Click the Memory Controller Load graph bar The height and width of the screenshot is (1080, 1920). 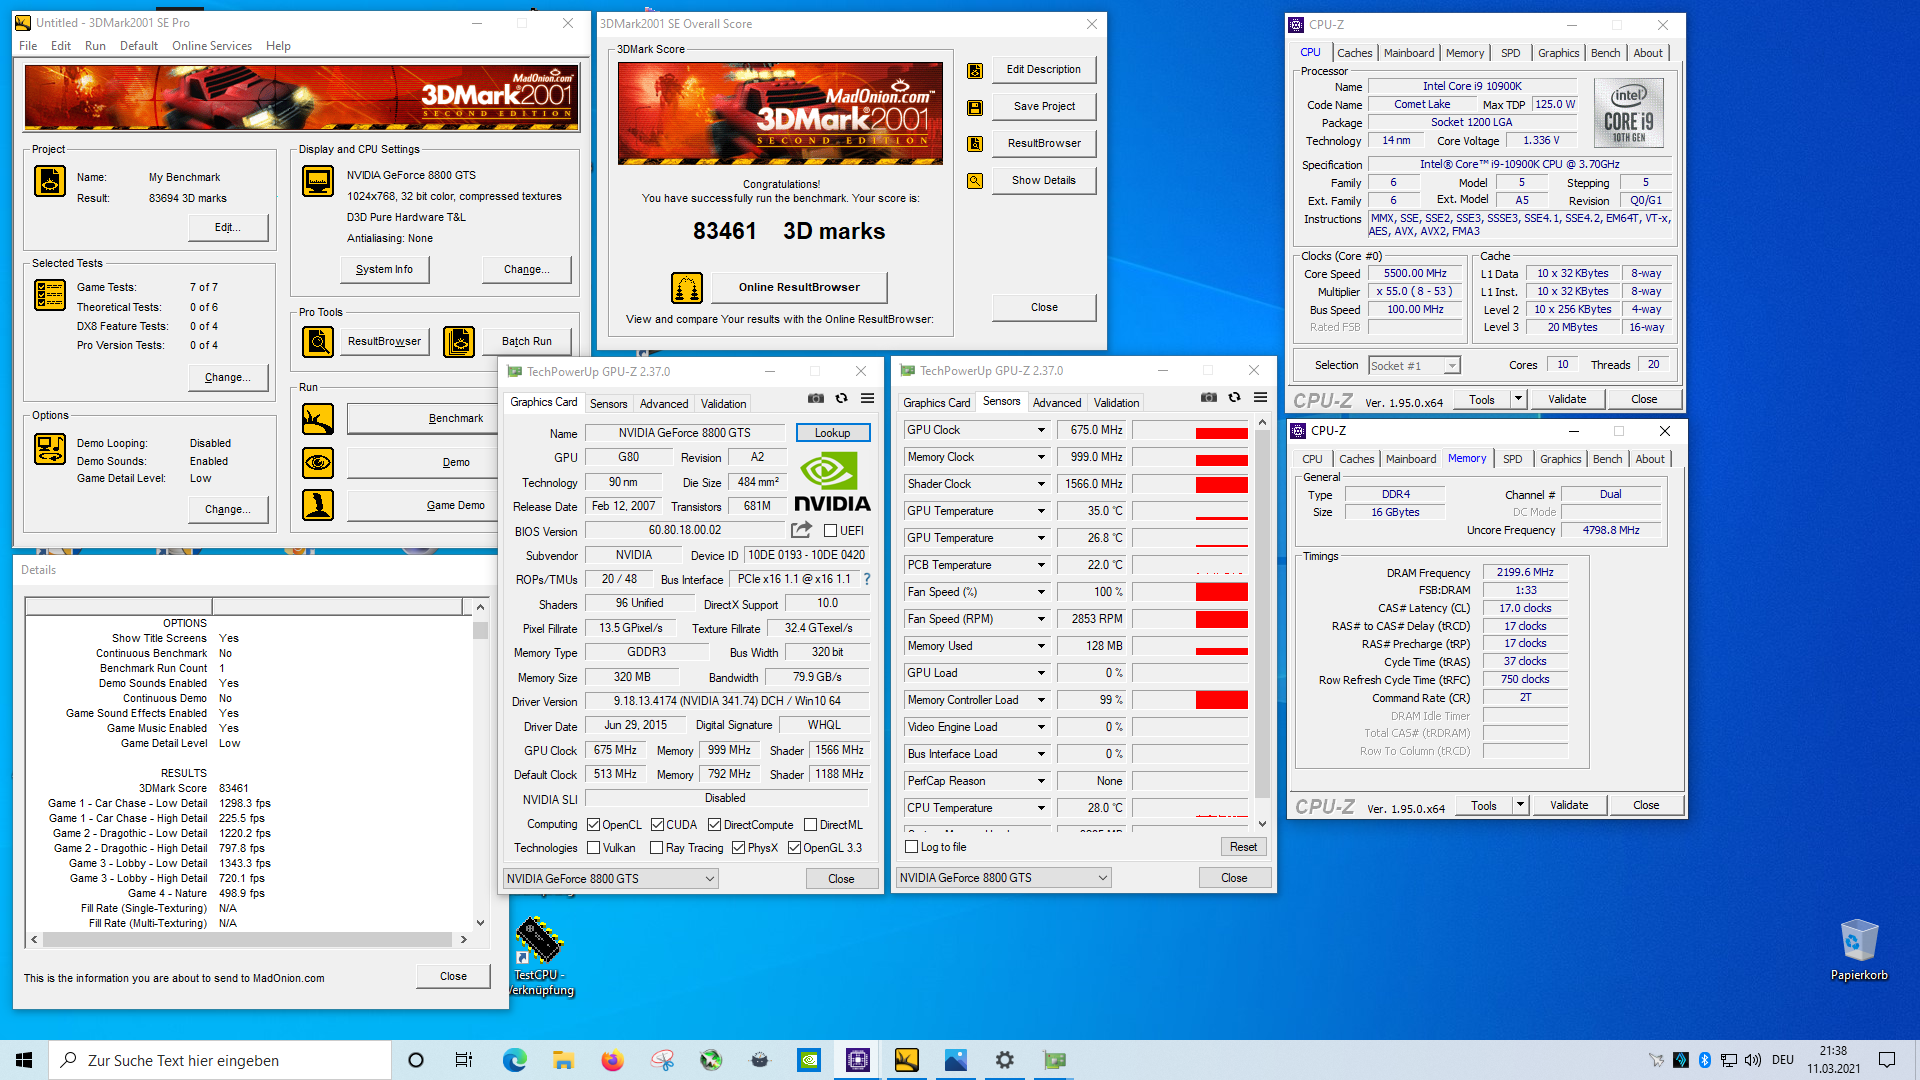pos(1222,700)
